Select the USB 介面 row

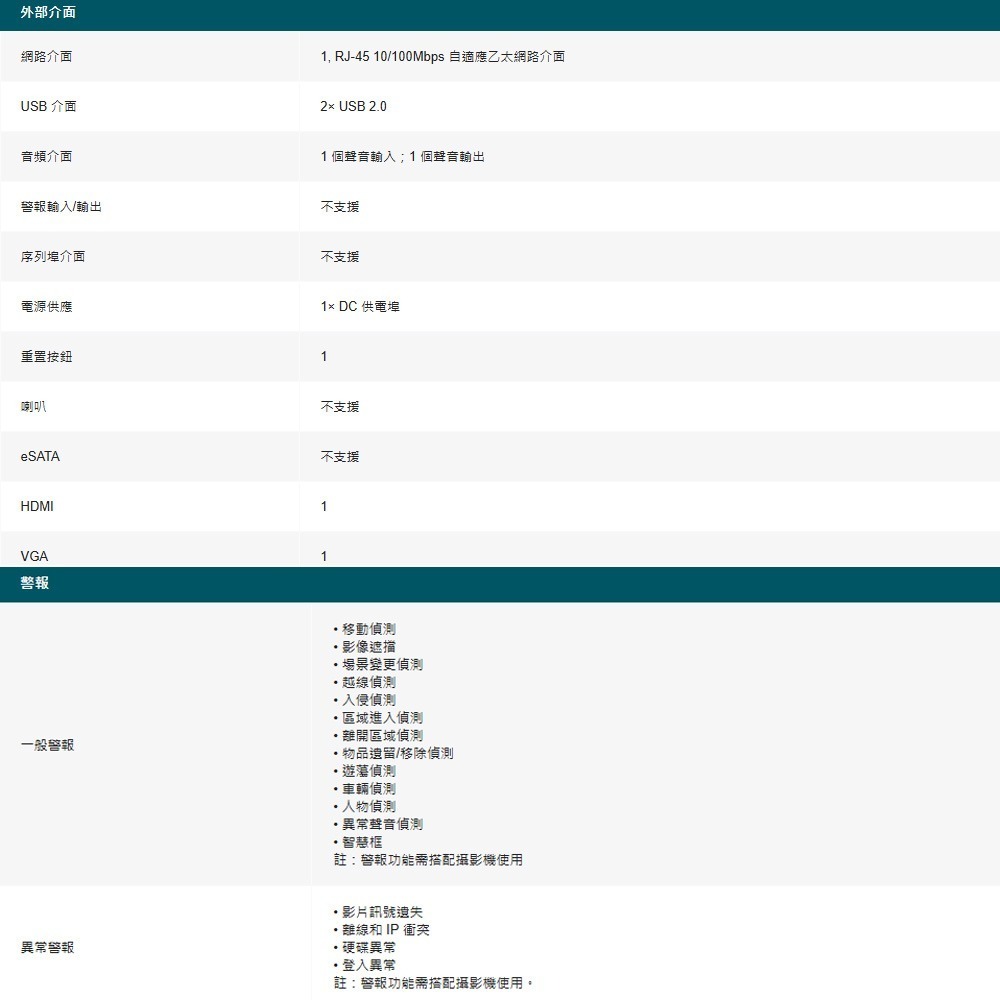(46, 106)
